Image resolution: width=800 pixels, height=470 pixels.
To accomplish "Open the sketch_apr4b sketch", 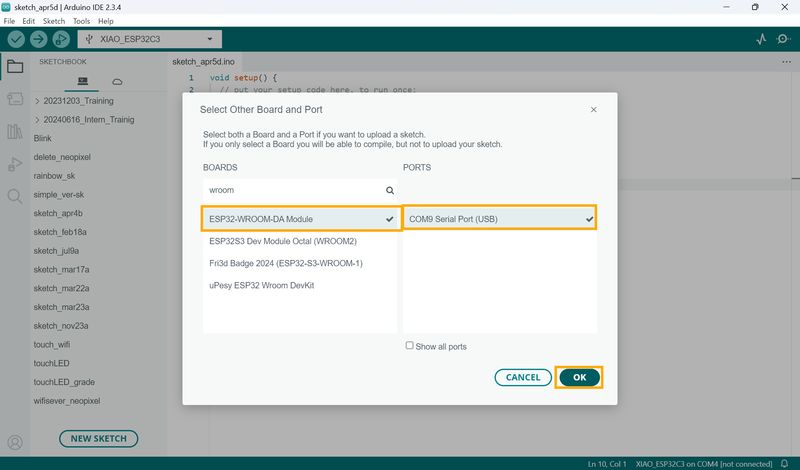I will click(58, 213).
